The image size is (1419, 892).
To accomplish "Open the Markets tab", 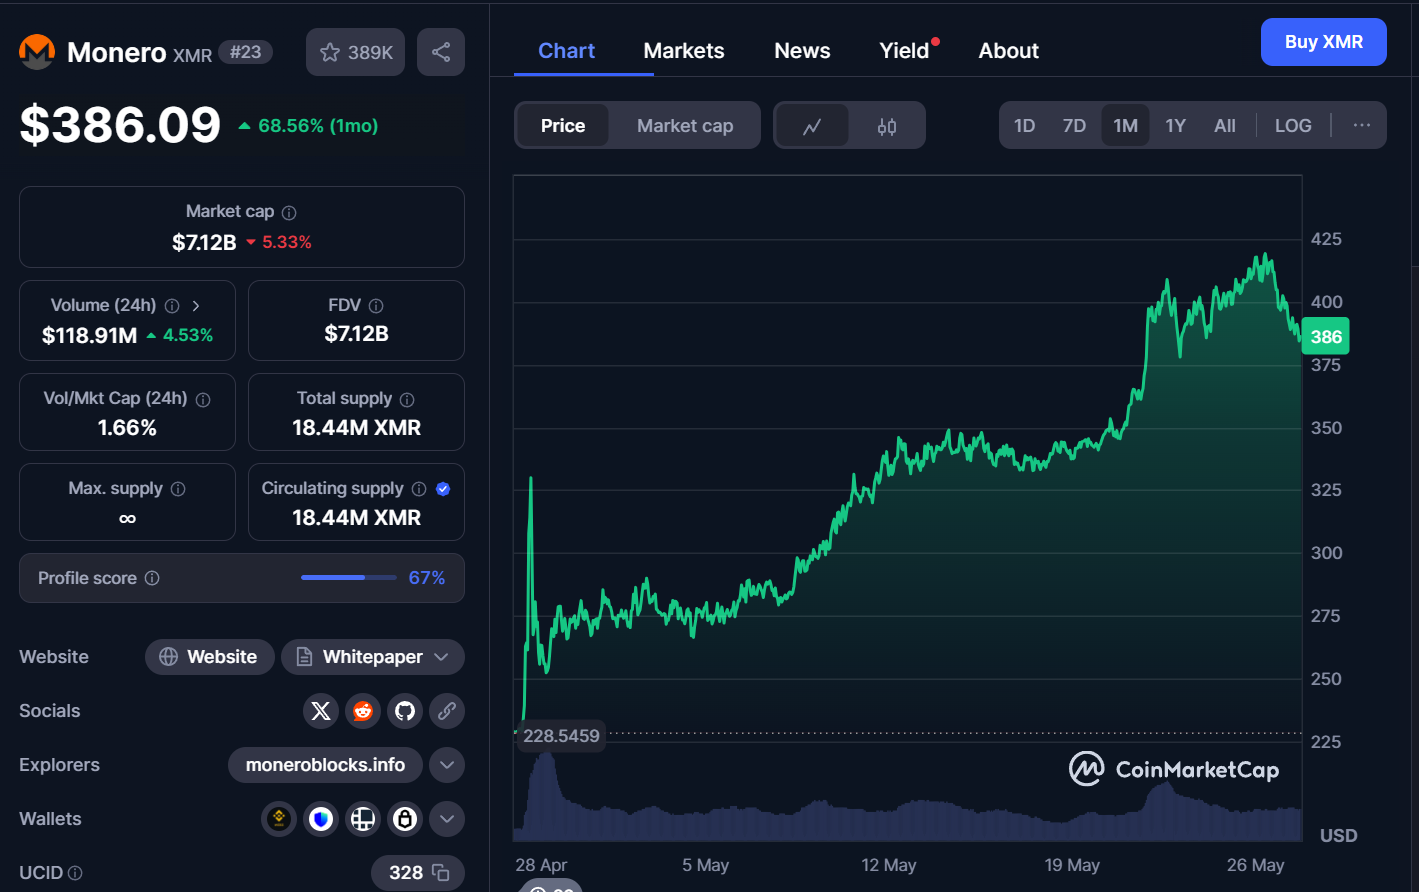I will coord(684,51).
